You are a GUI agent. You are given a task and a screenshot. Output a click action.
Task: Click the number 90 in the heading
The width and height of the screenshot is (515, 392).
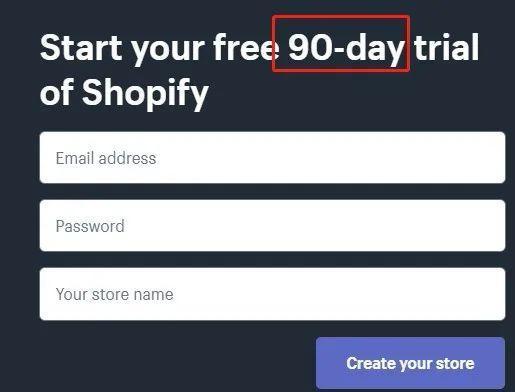tap(310, 47)
